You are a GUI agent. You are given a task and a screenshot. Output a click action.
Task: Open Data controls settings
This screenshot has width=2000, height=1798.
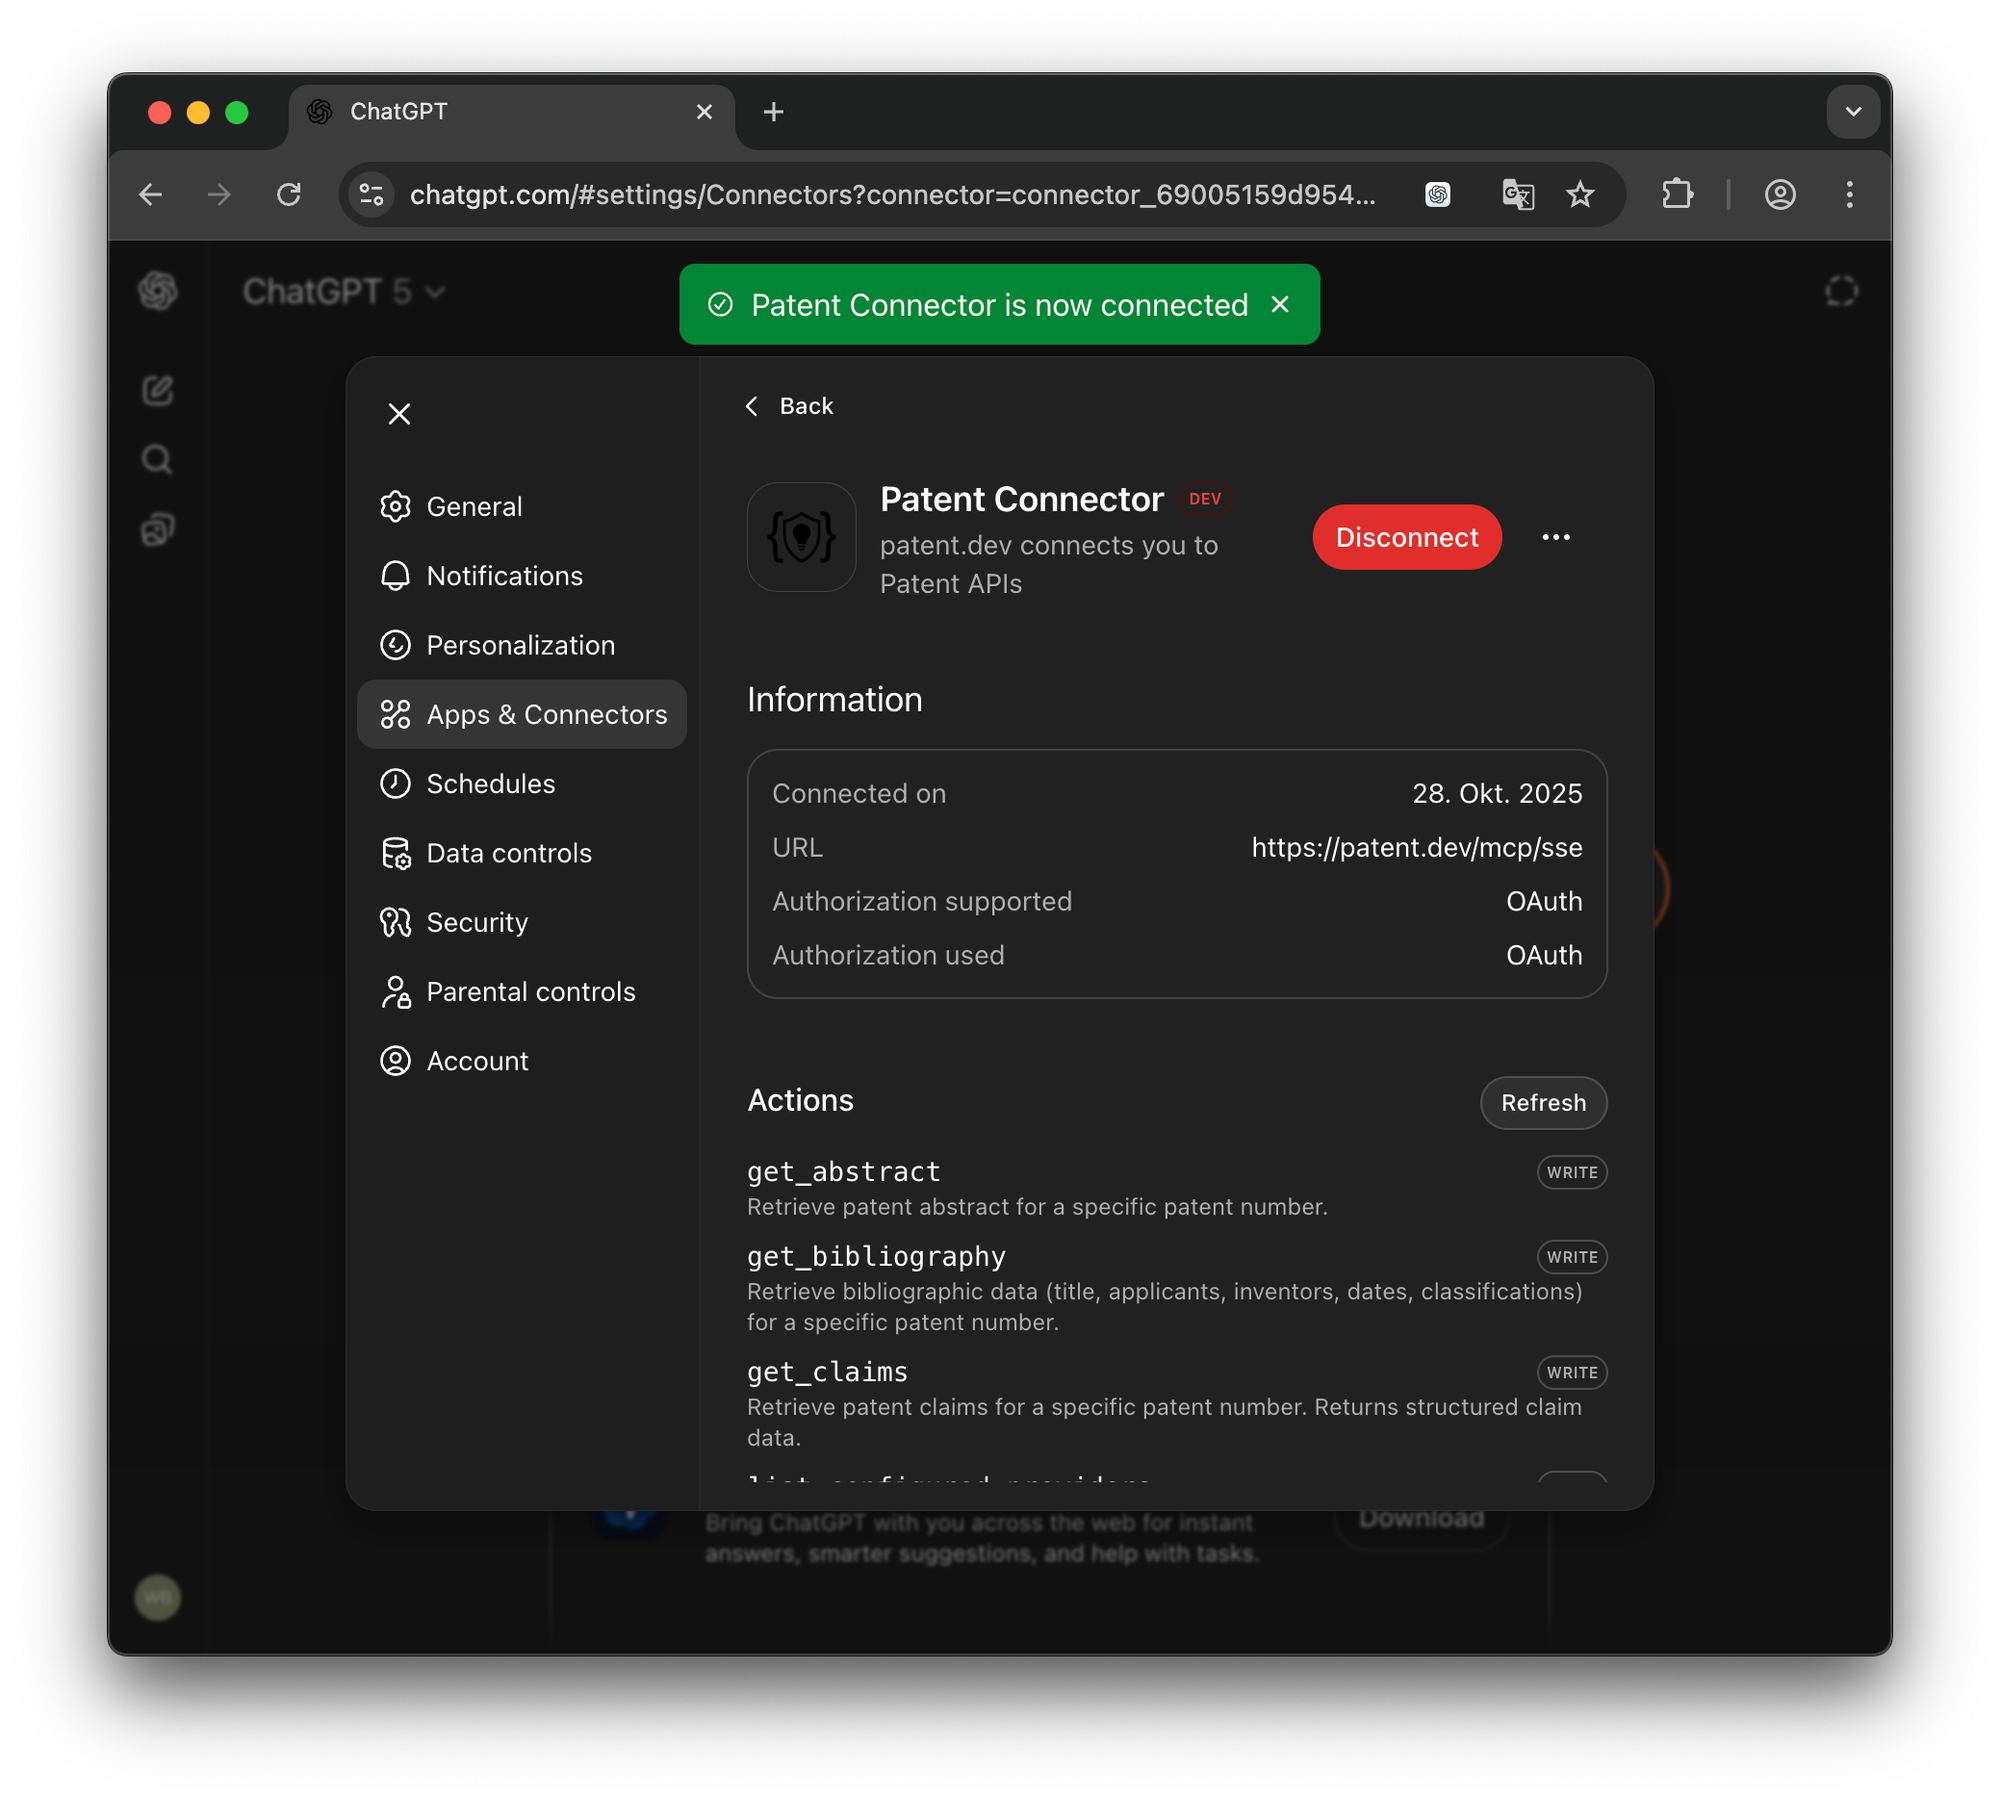(508, 853)
